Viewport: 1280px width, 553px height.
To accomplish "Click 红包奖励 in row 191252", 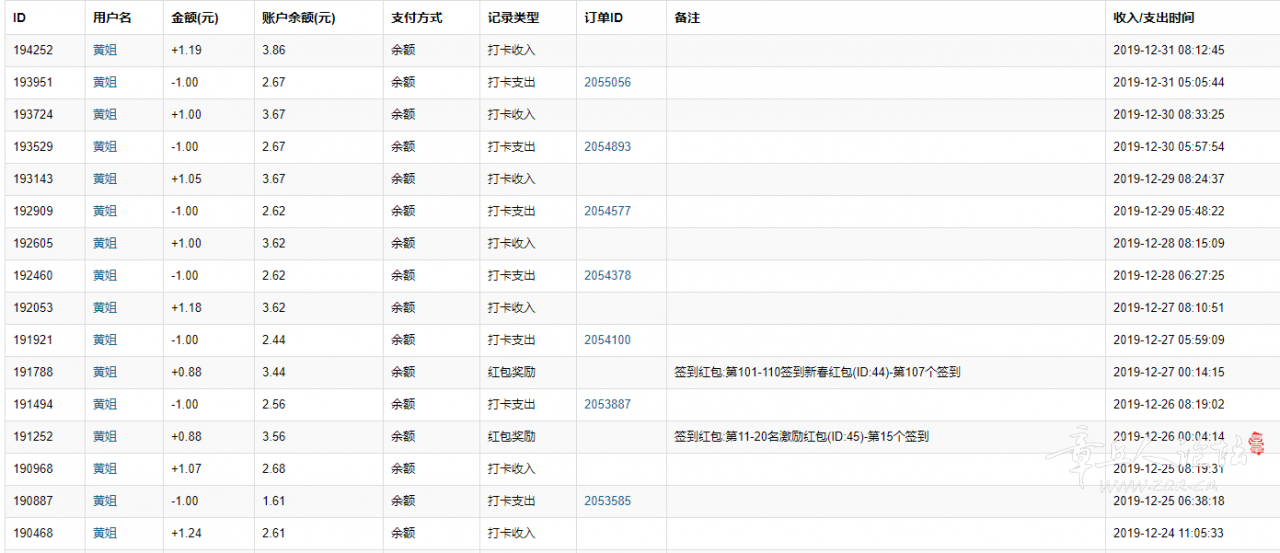I will [x=512, y=436].
